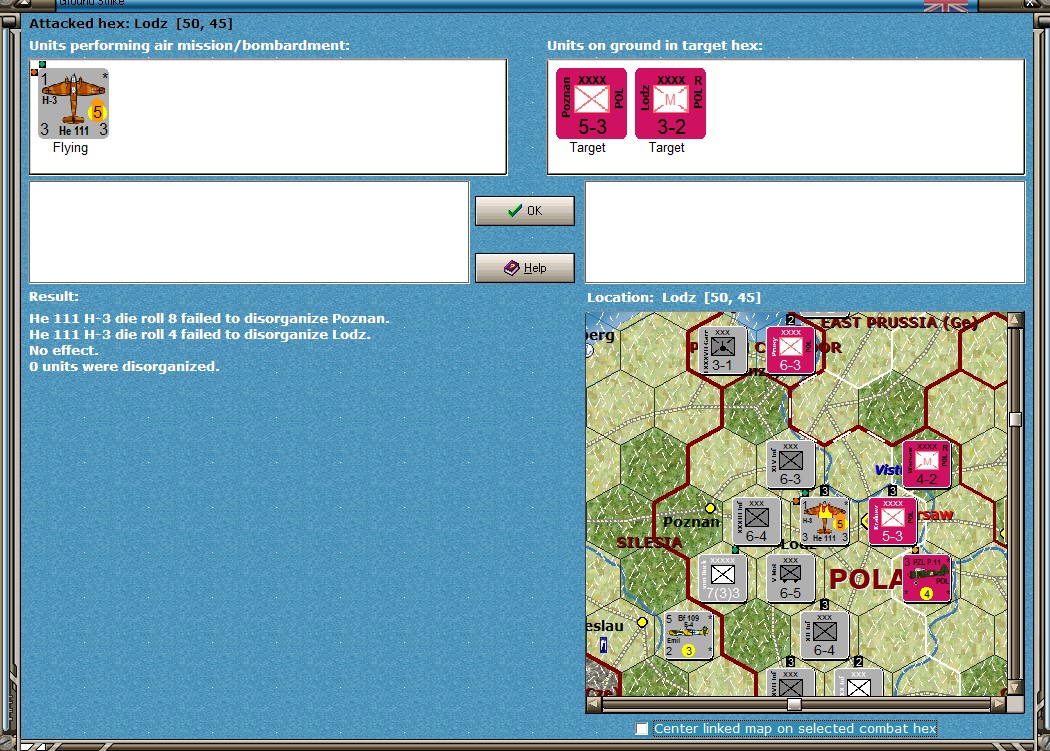The height and width of the screenshot is (751, 1050).
Task: Click the map horizontal scrollbar thumb
Action: pos(794,704)
